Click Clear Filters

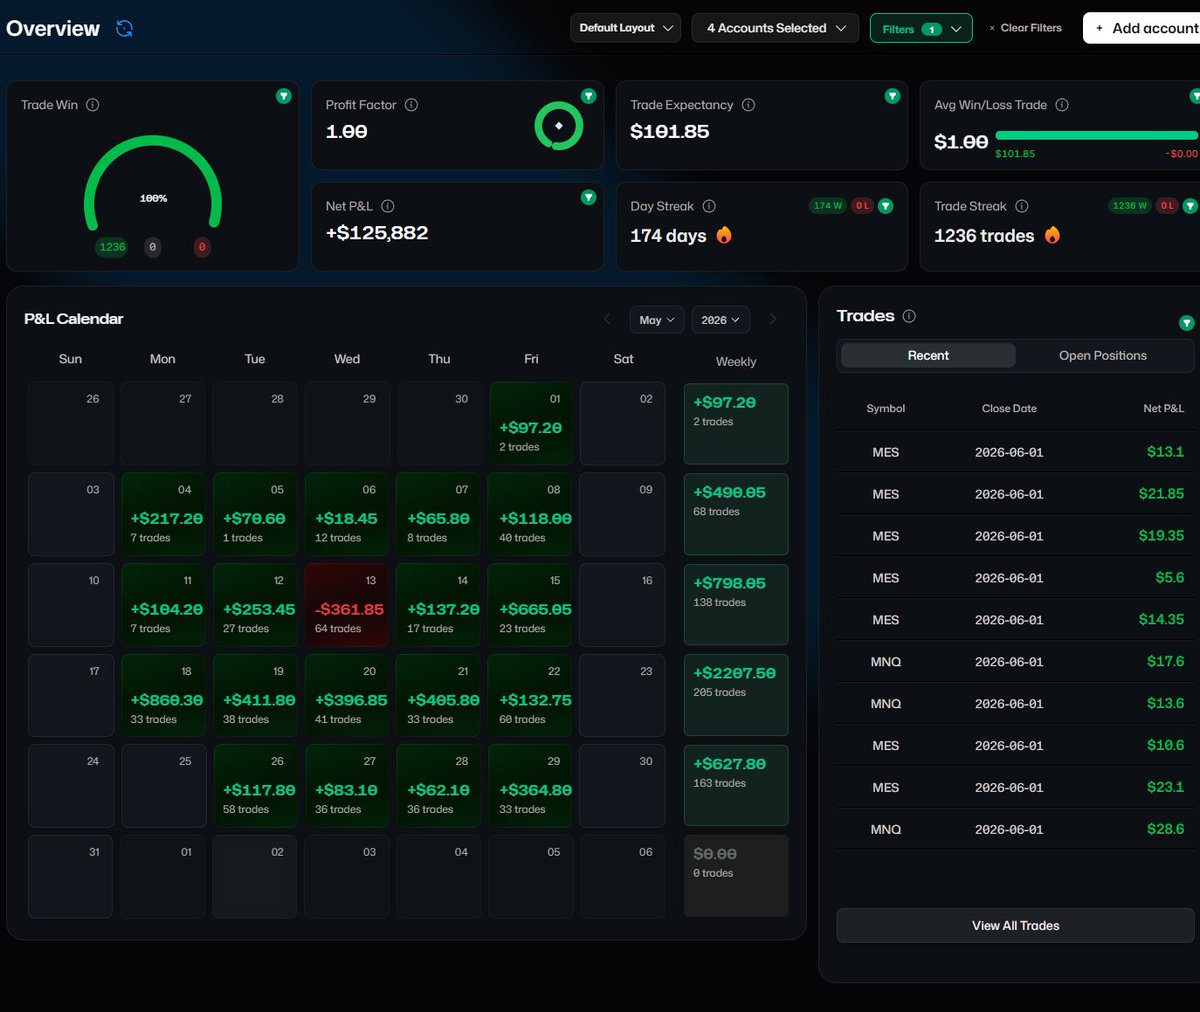click(1025, 28)
